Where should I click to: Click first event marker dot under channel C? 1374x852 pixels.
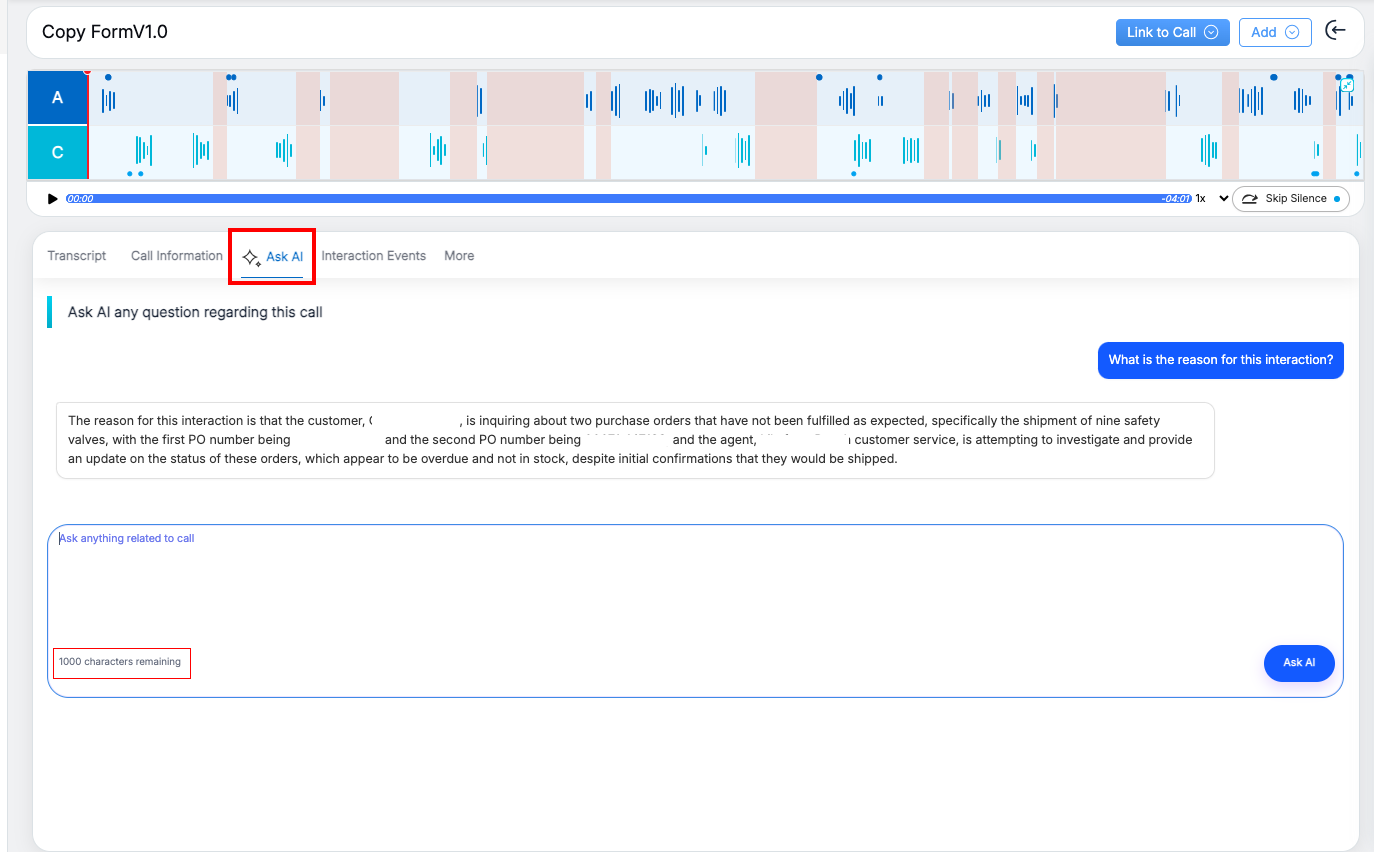(x=130, y=174)
